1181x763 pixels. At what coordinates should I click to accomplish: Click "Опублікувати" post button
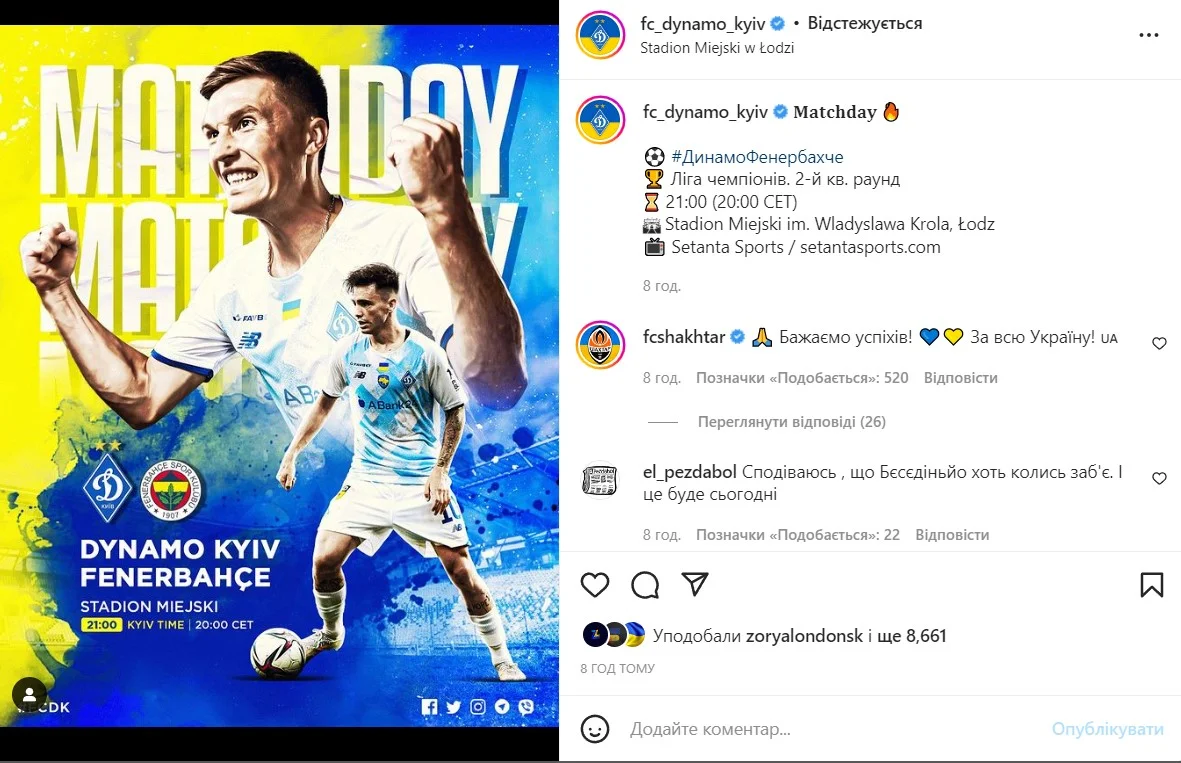[1107, 729]
